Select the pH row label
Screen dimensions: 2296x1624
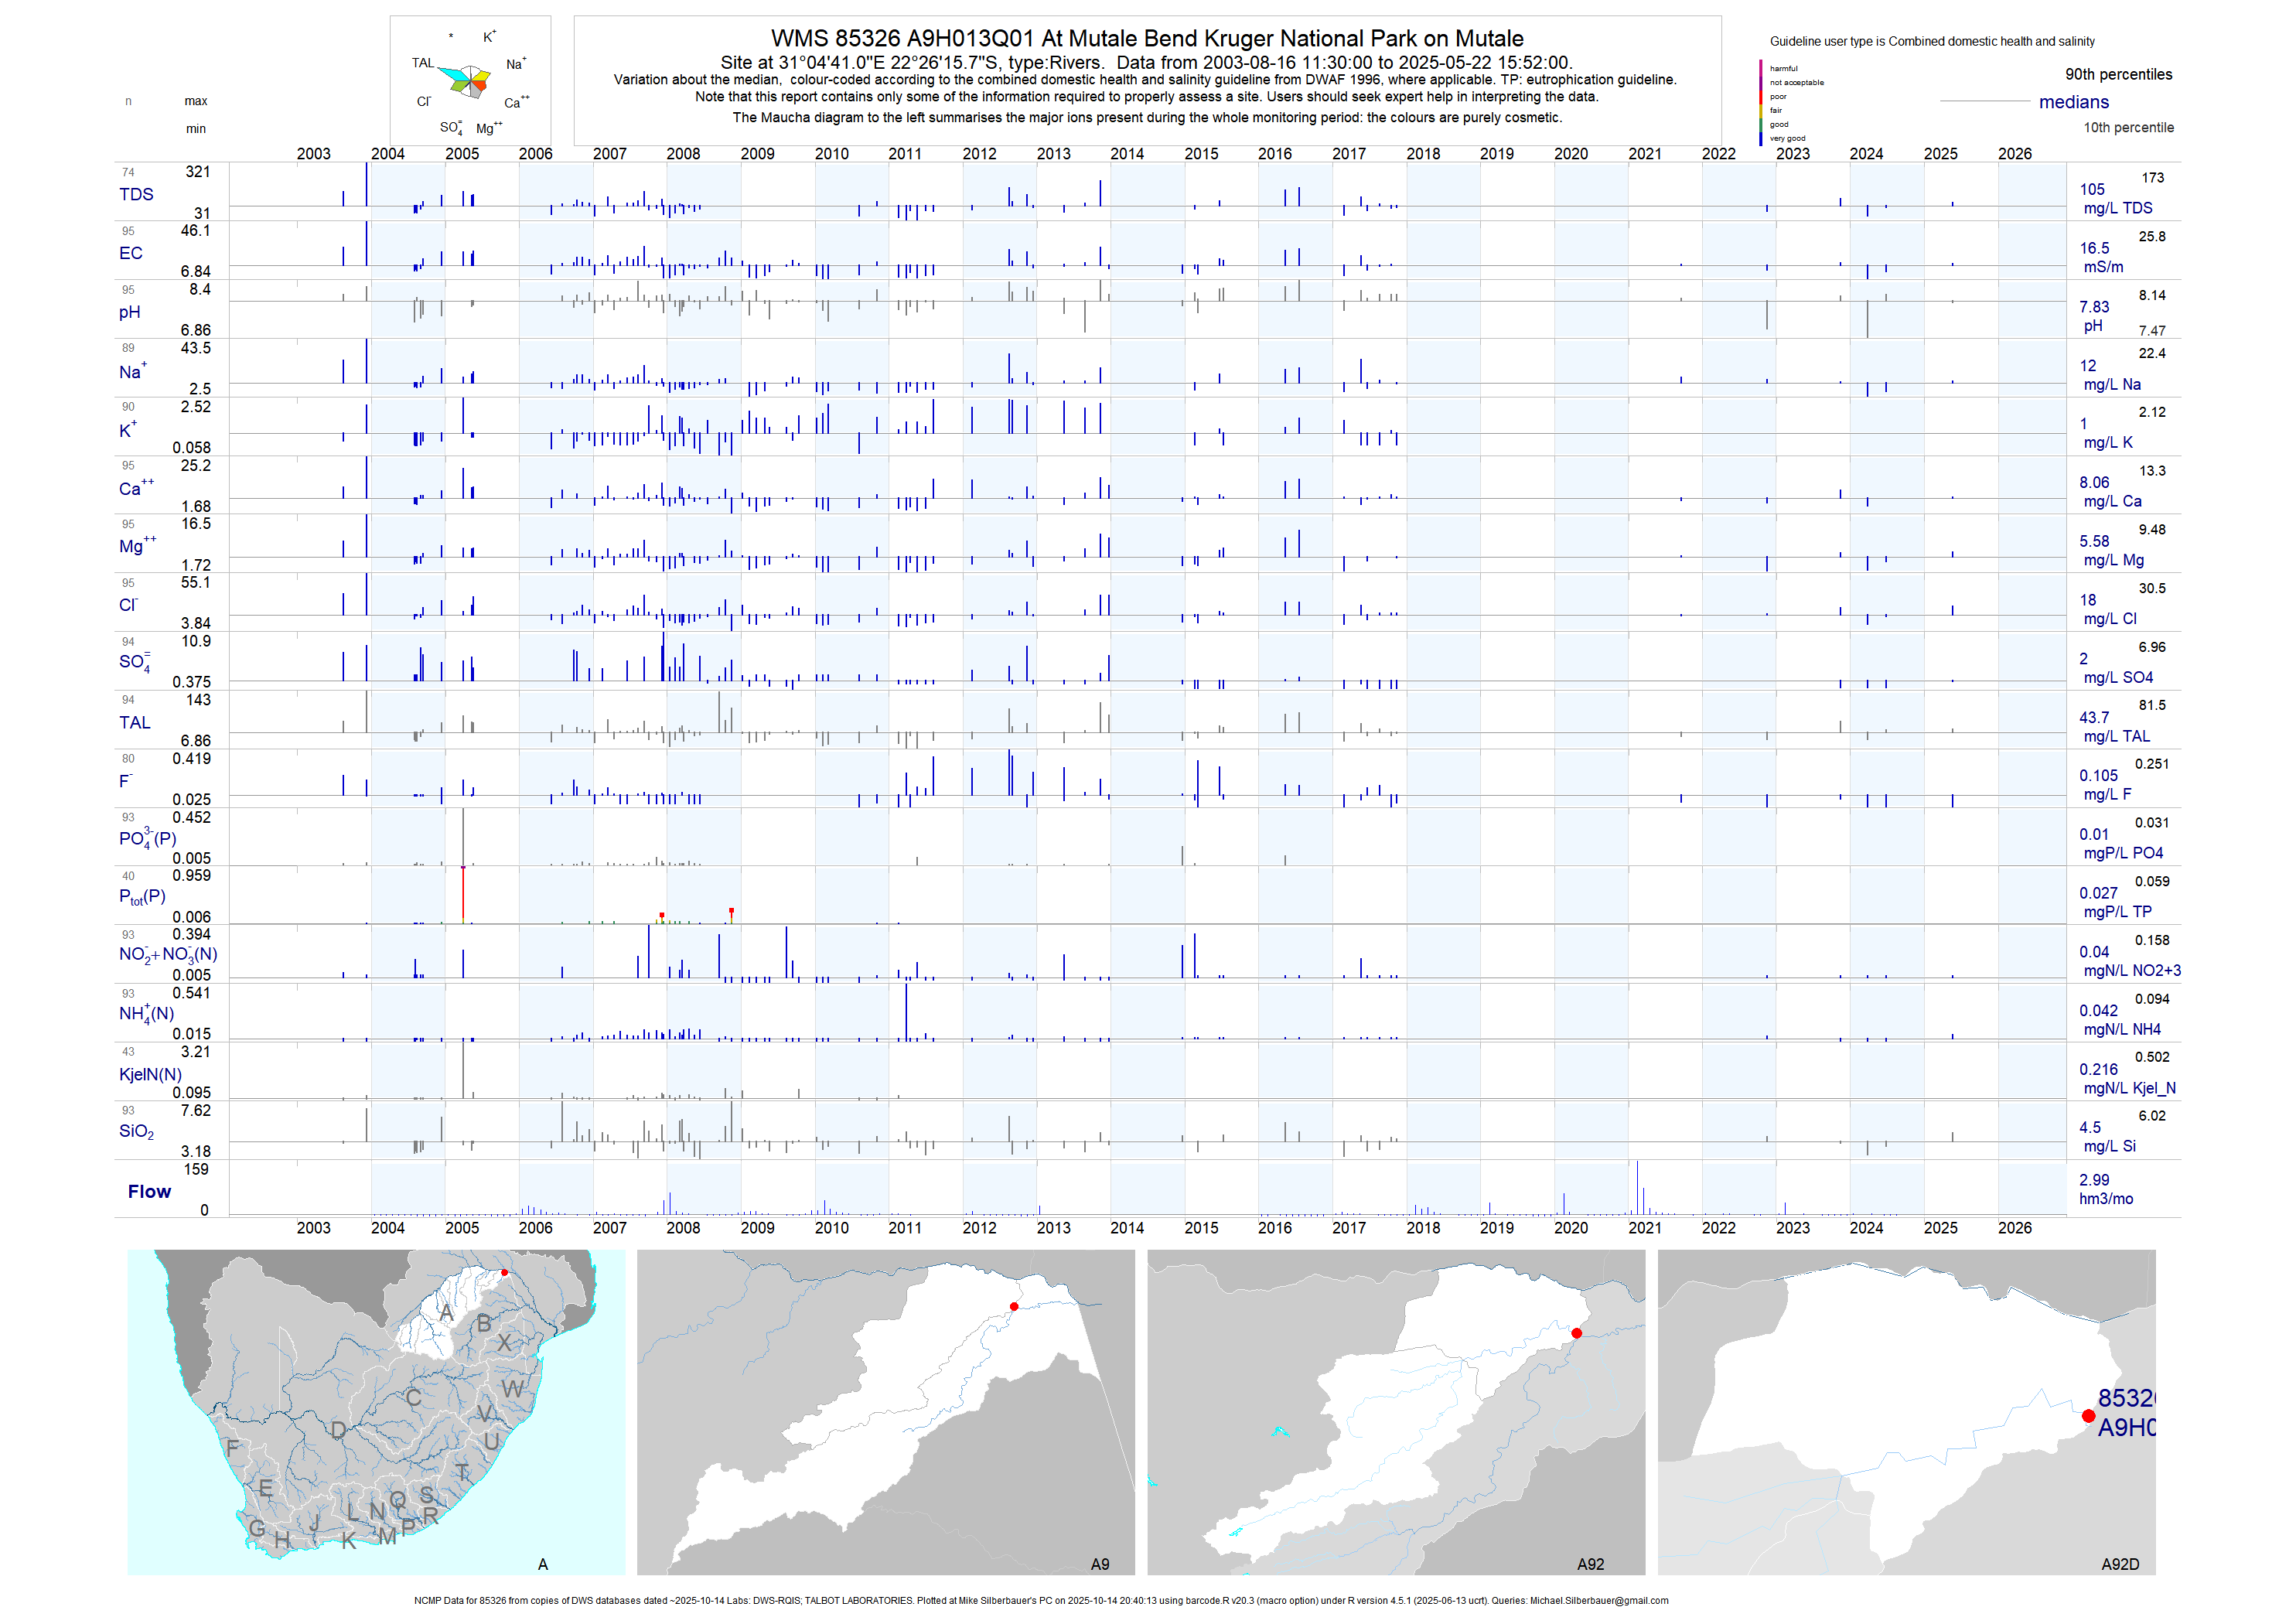coord(129,312)
